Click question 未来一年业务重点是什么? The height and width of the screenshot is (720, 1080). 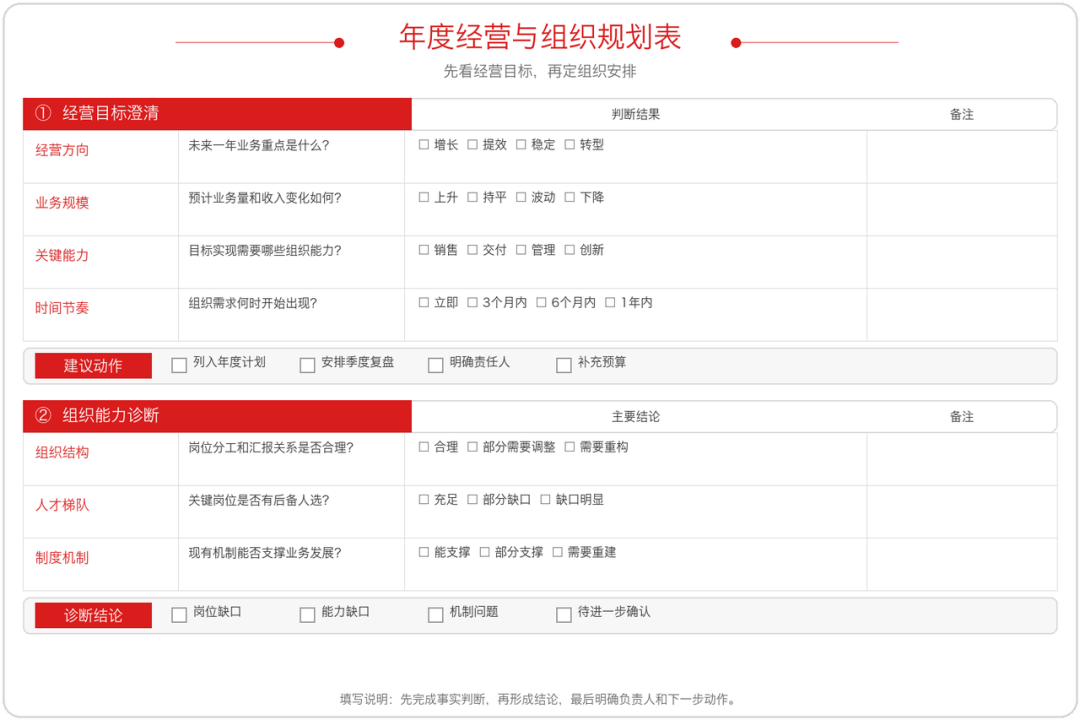[259, 145]
